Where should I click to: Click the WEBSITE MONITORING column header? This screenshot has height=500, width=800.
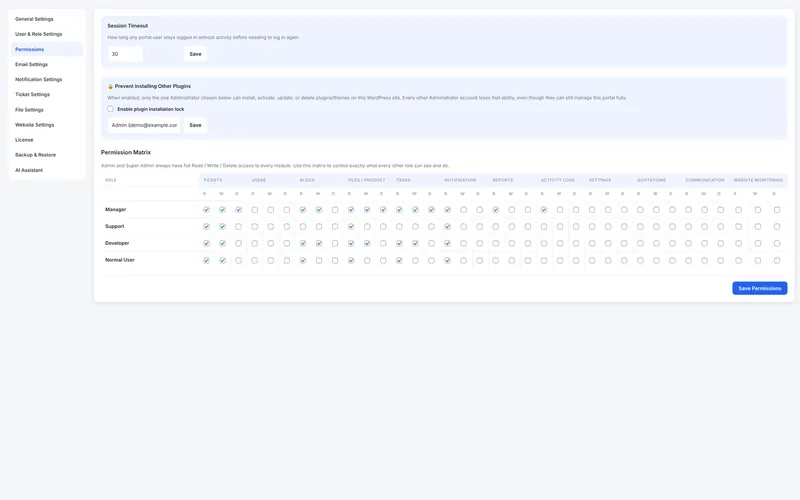(758, 180)
